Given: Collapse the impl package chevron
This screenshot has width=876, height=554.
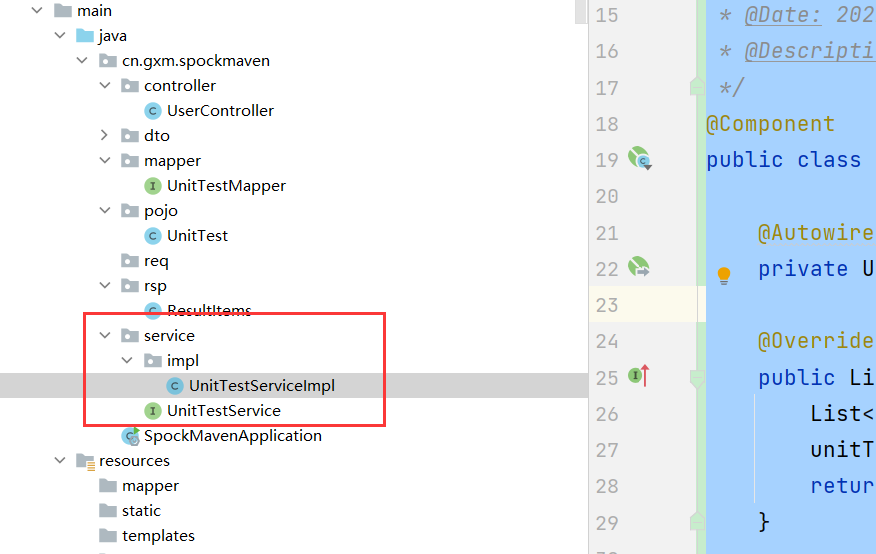Looking at the screenshot, I should [x=127, y=360].
